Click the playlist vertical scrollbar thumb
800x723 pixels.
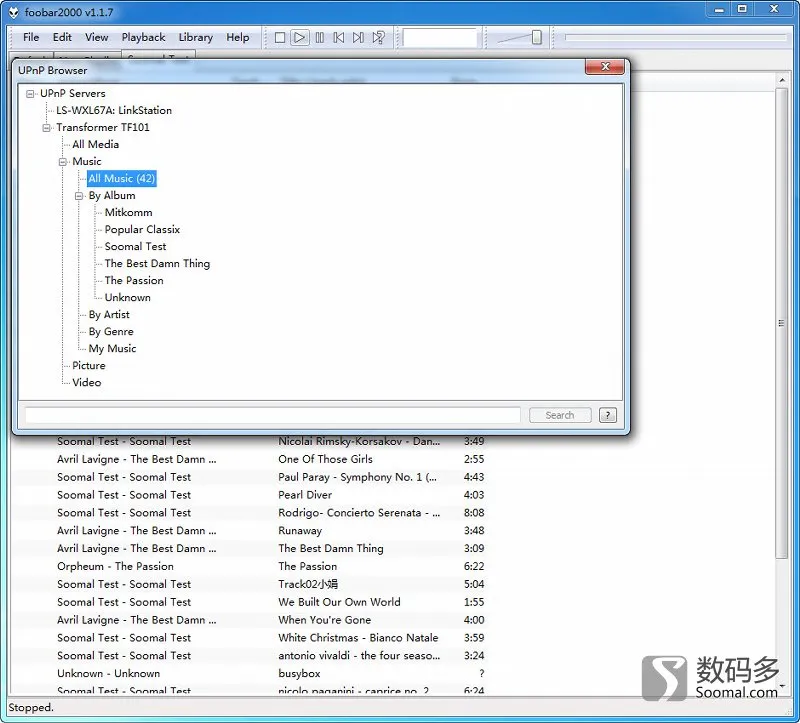click(x=781, y=323)
